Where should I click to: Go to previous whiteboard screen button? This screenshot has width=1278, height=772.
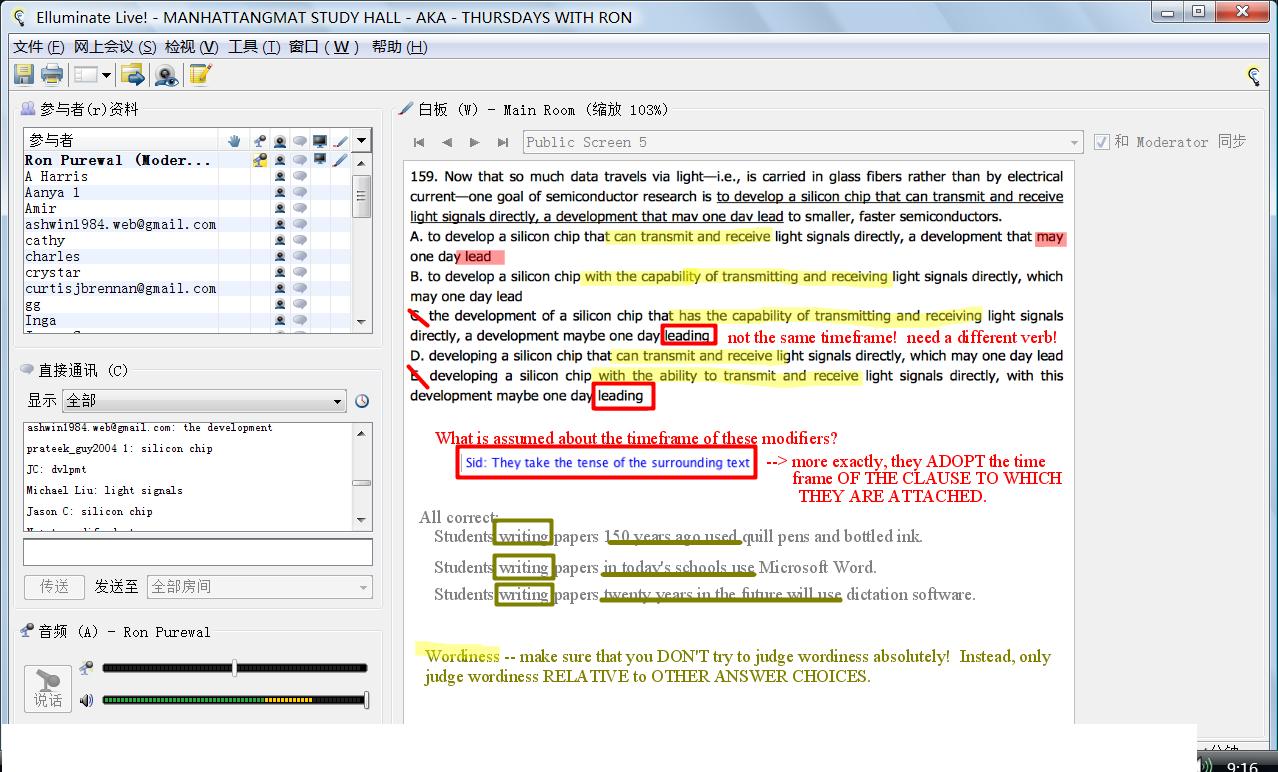447,142
